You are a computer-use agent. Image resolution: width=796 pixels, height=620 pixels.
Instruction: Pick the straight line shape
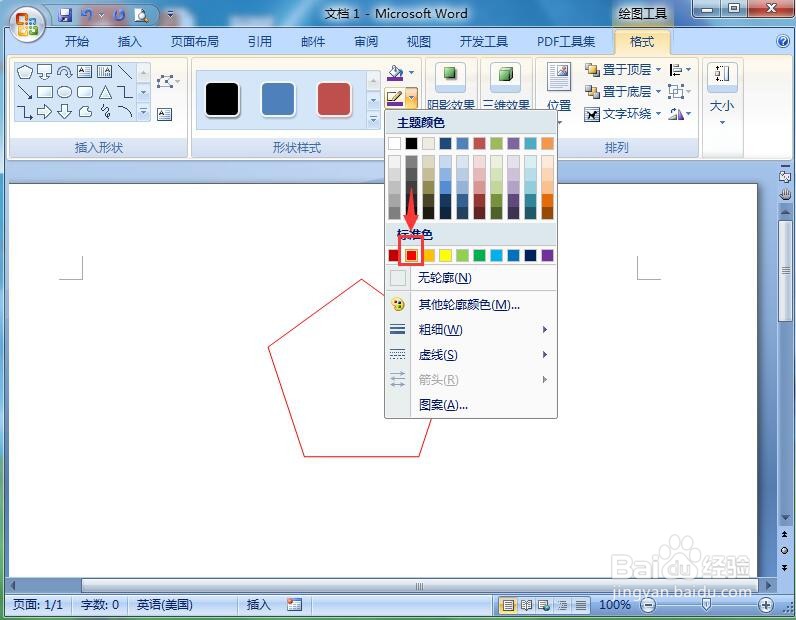(125, 72)
